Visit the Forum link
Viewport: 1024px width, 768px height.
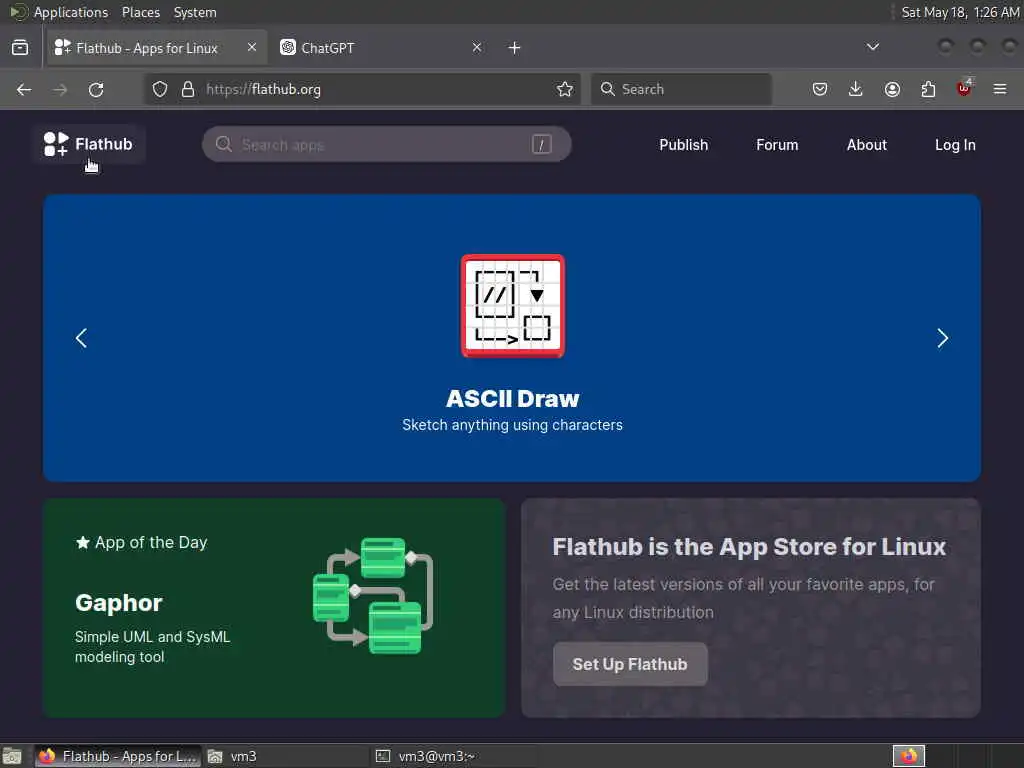[777, 145]
